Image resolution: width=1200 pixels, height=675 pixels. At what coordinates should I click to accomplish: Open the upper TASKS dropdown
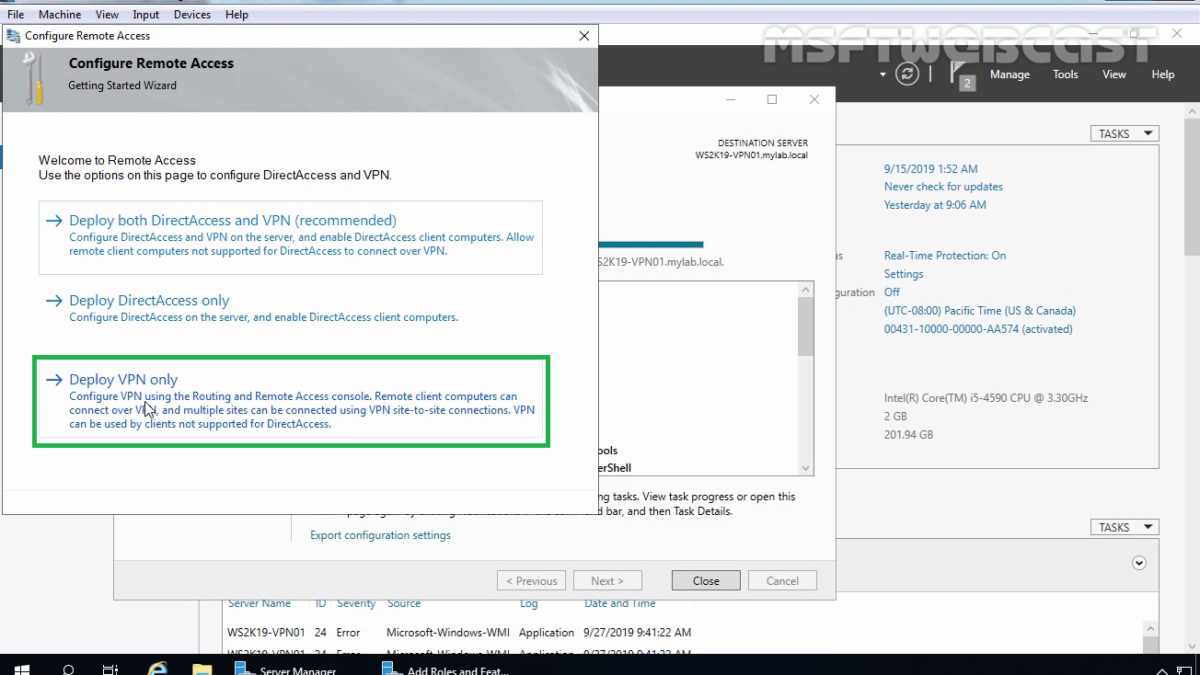[x=1124, y=134]
